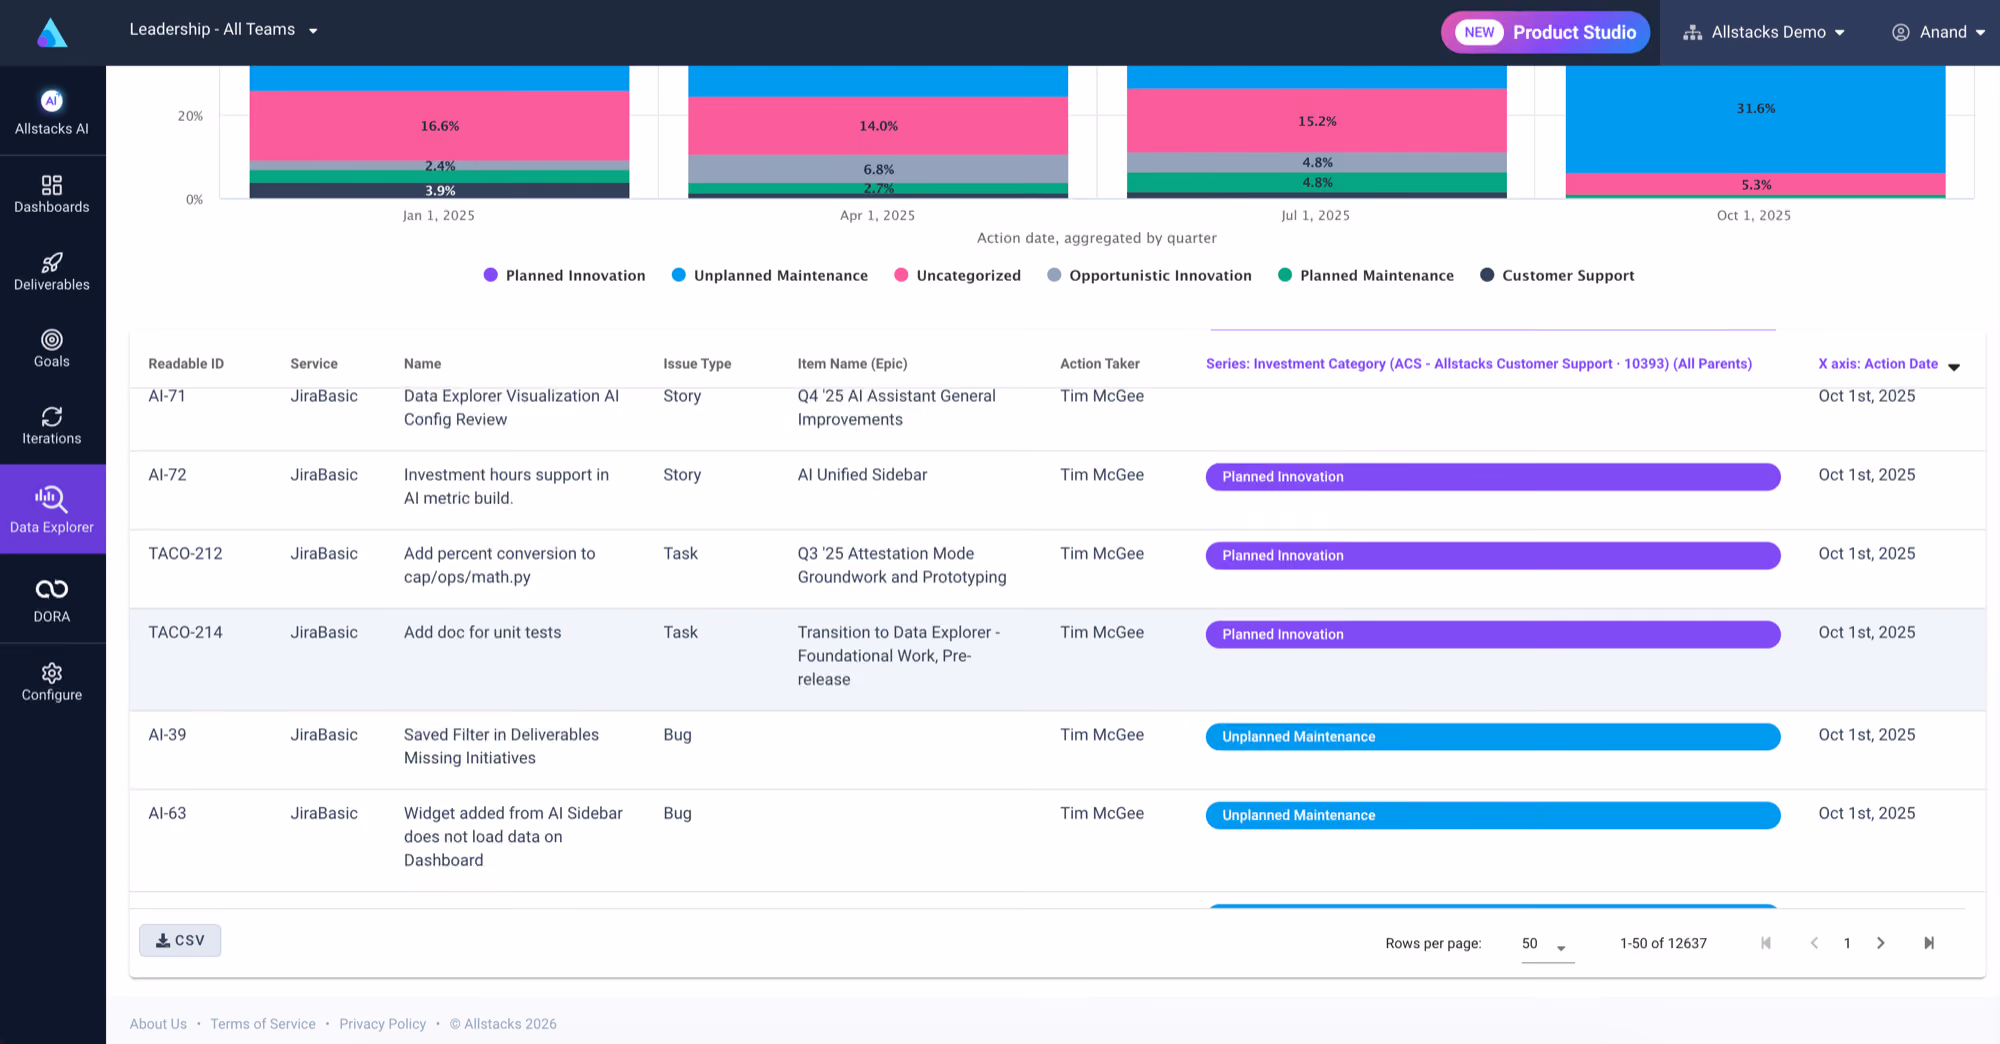Click Series Investment Category column header
This screenshot has width=2000, height=1044.
click(x=1479, y=364)
